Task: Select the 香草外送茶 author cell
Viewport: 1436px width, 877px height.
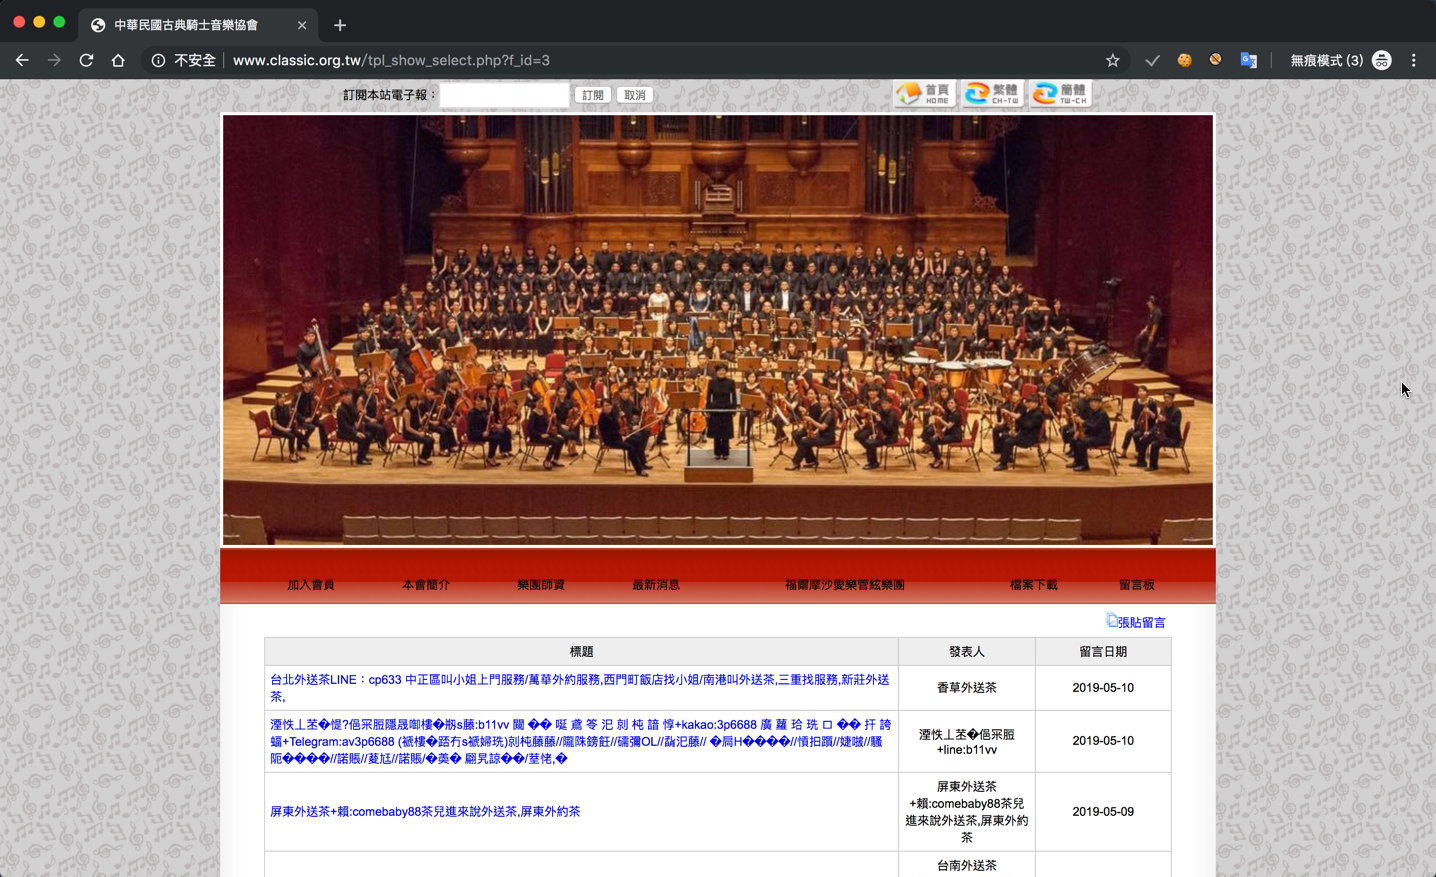Action: coord(967,688)
